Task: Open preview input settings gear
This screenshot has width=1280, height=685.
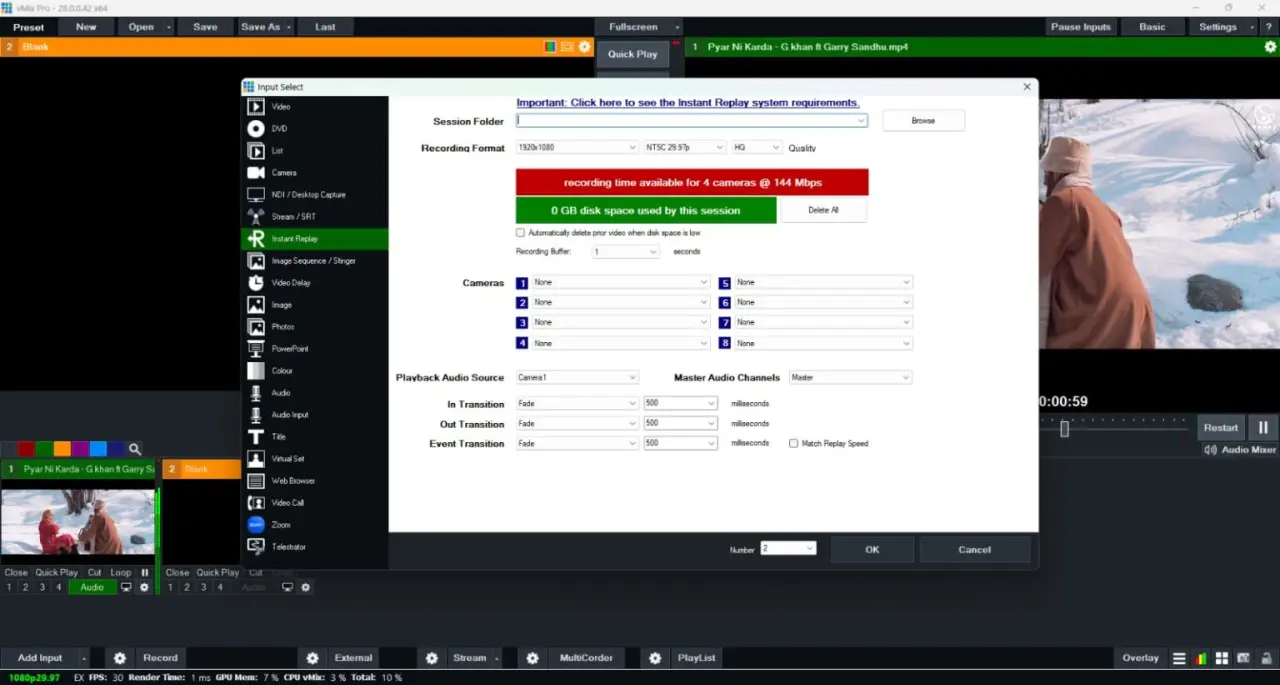Action: pos(585,46)
